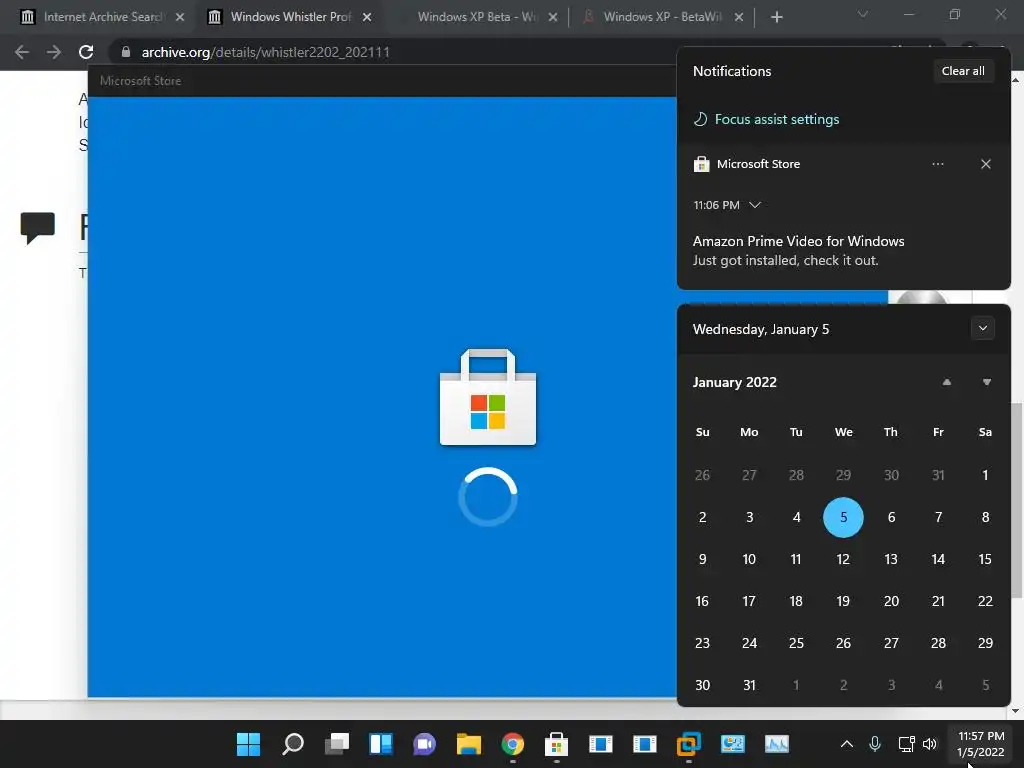1024x768 pixels.
Task: Open the VirtualBox taskbar icon
Action: (x=688, y=743)
